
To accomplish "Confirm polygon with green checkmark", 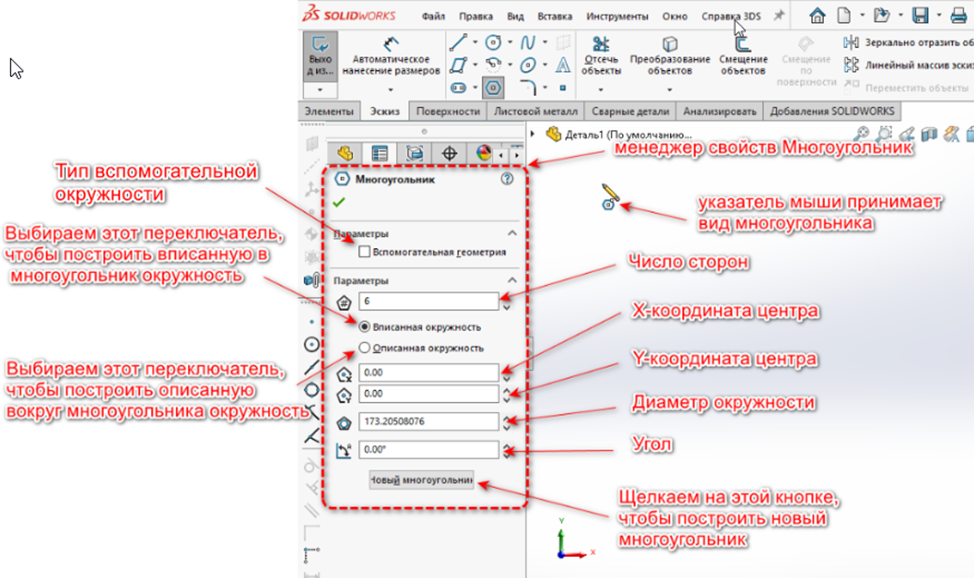I will coord(339,202).
